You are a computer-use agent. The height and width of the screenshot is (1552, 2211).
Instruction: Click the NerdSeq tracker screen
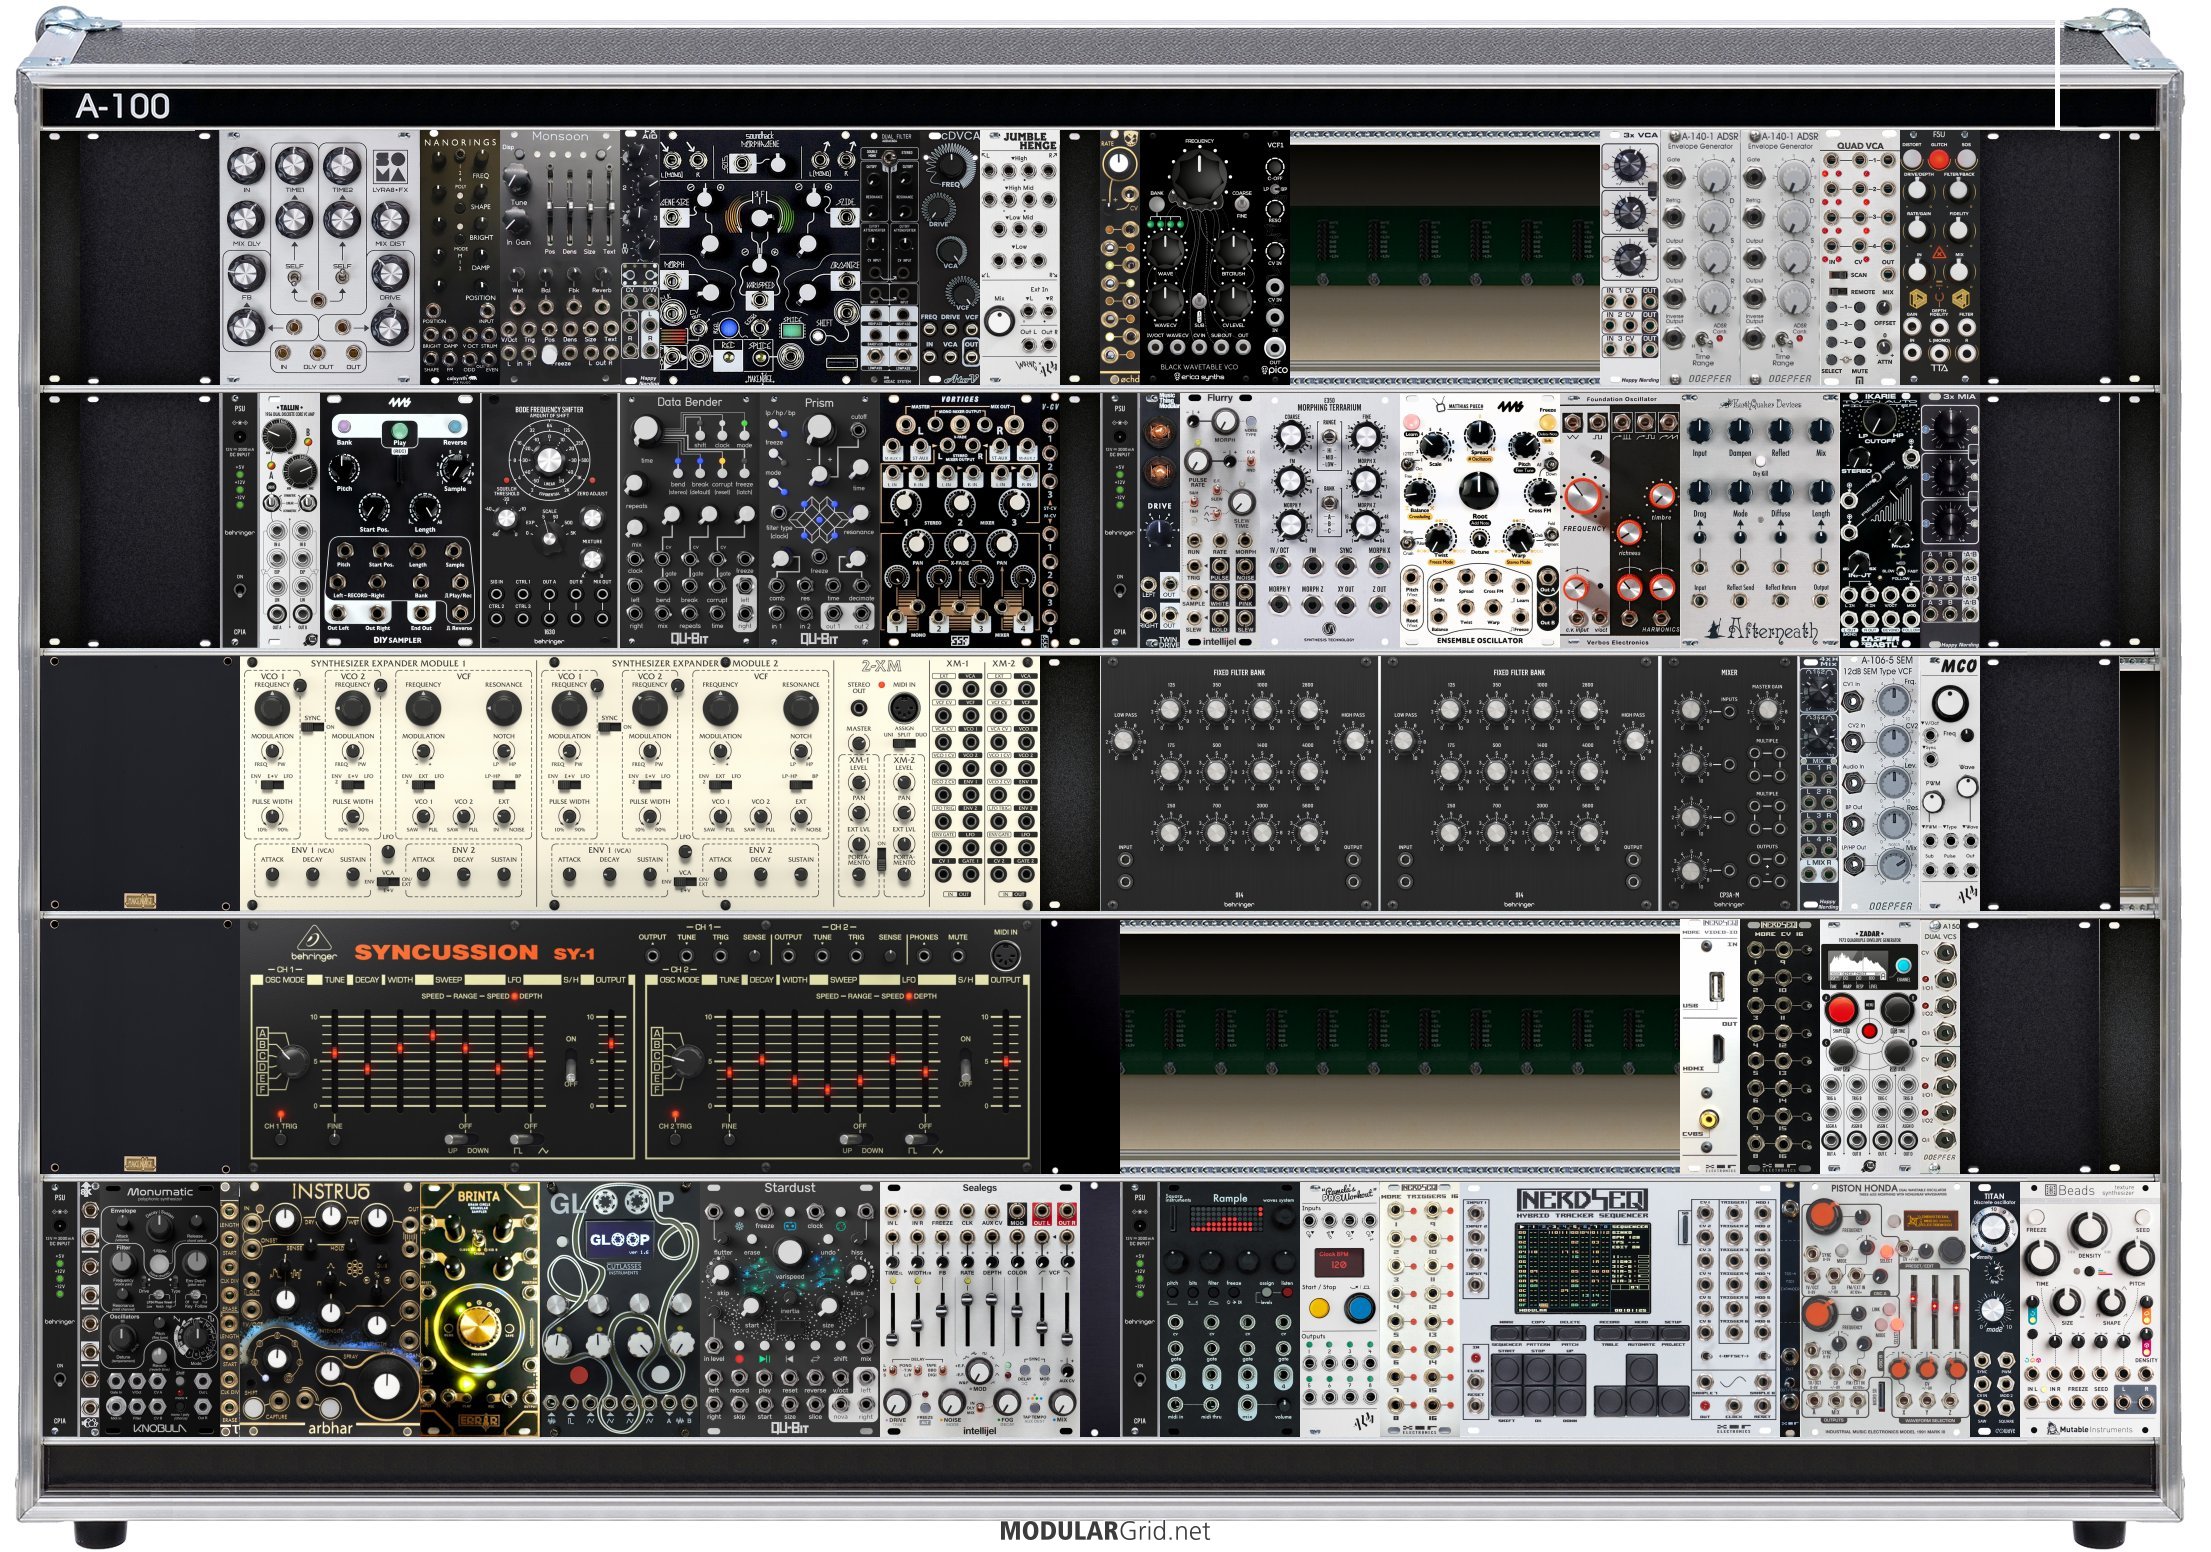(1583, 1268)
